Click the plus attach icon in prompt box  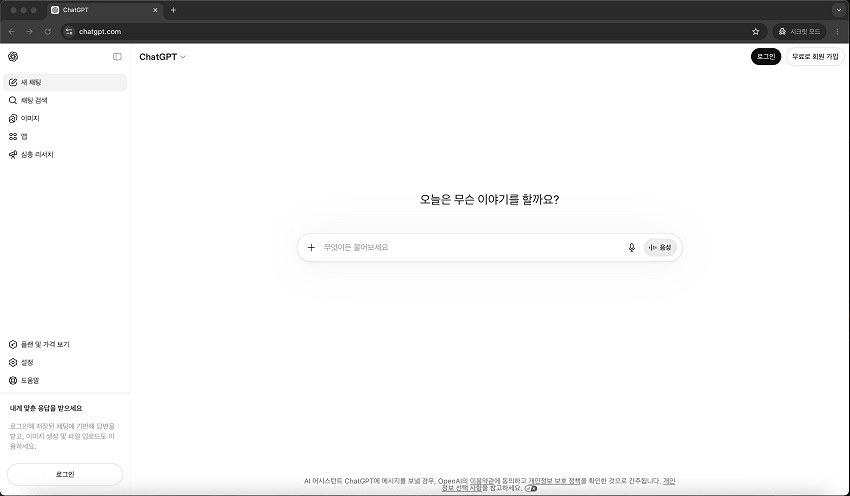(311, 247)
